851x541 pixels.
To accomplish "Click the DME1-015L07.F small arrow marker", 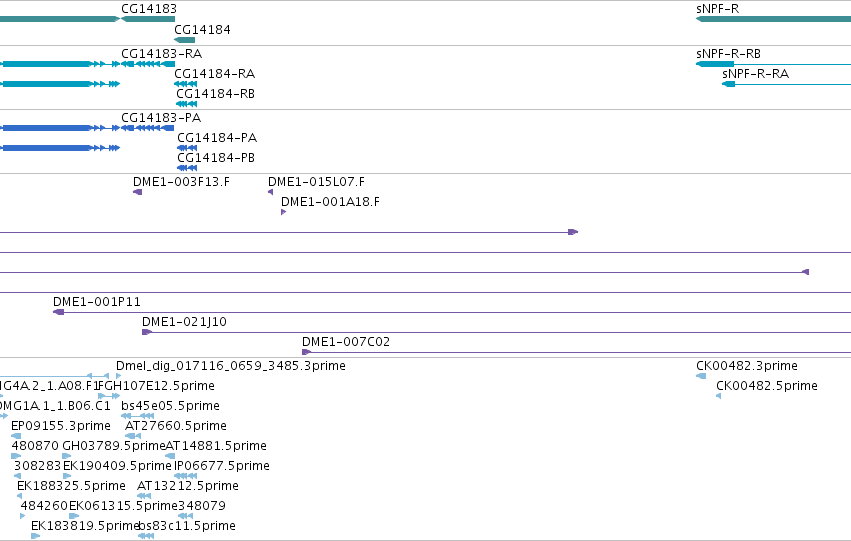I will (270, 192).
